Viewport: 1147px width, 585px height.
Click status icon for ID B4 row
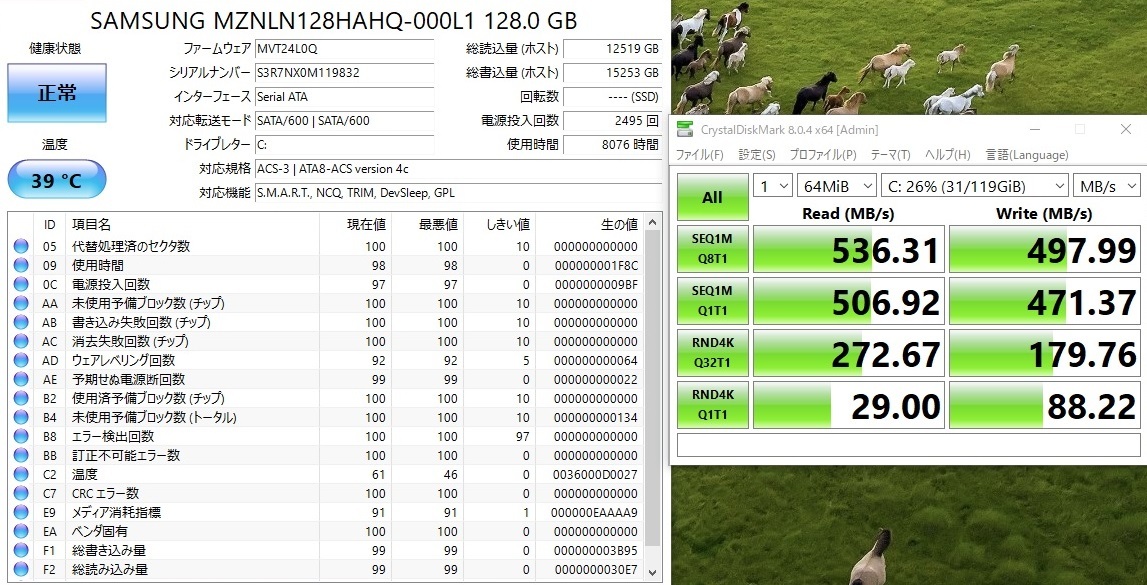coord(20,418)
